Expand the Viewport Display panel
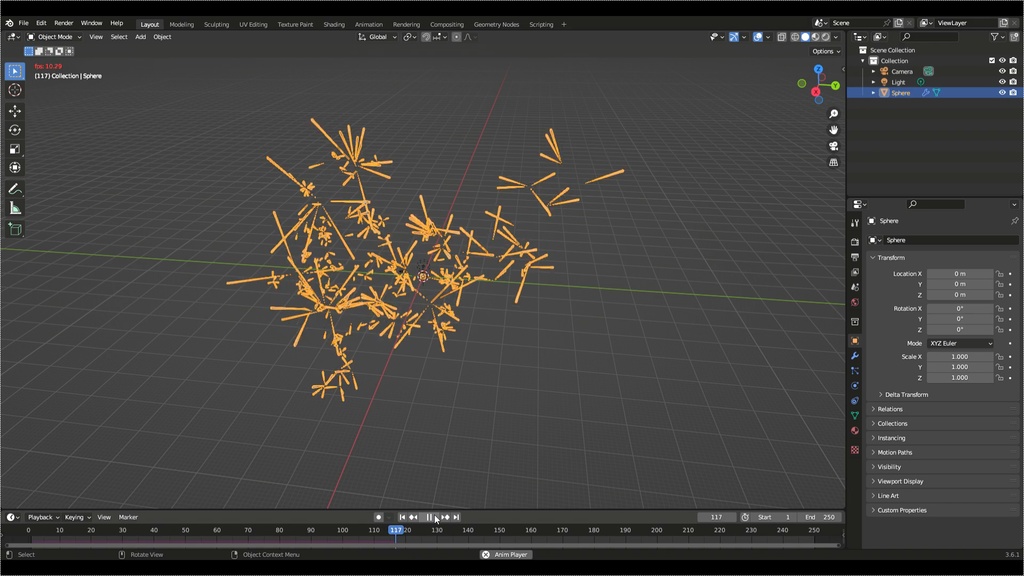Image resolution: width=1024 pixels, height=576 pixels. [900, 481]
